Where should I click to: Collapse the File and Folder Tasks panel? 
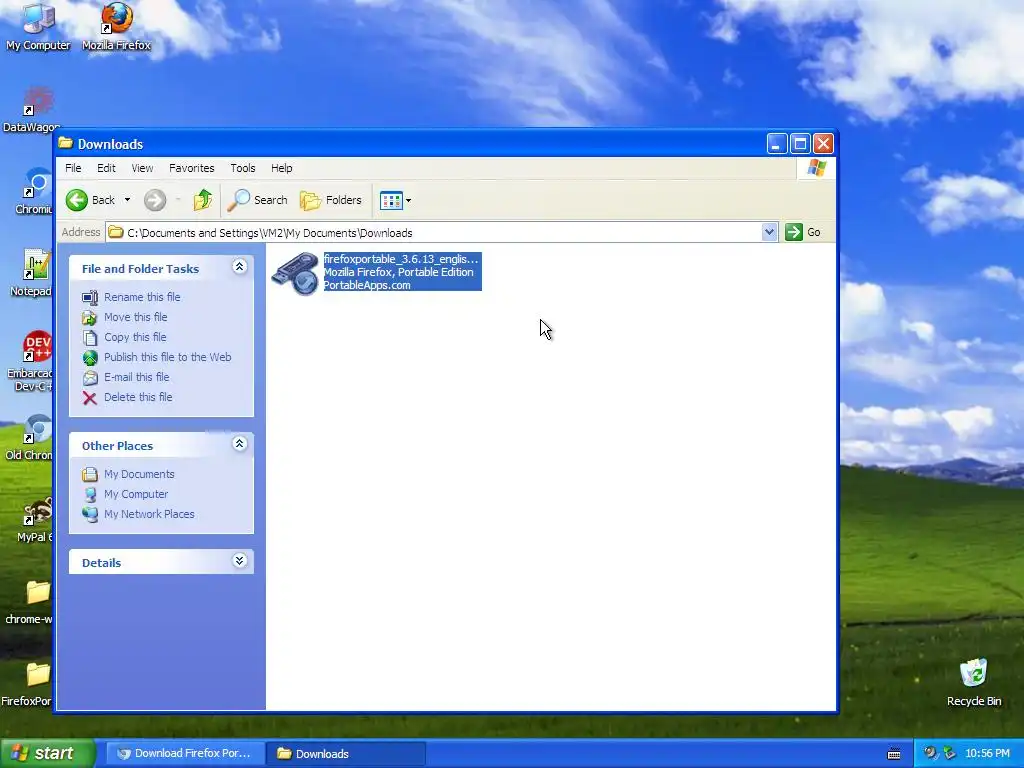click(x=240, y=266)
